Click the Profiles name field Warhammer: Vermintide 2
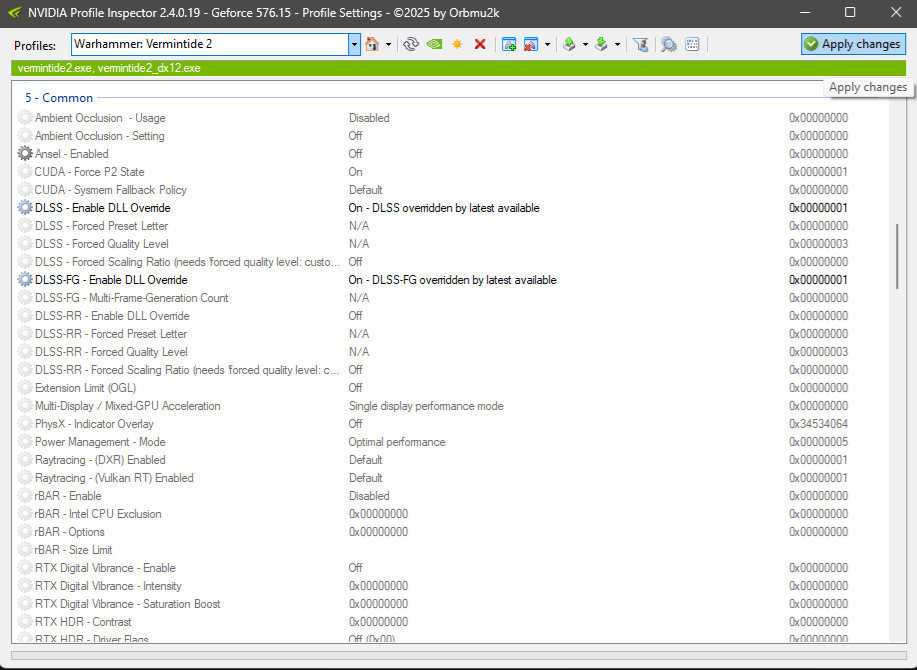 tap(210, 44)
